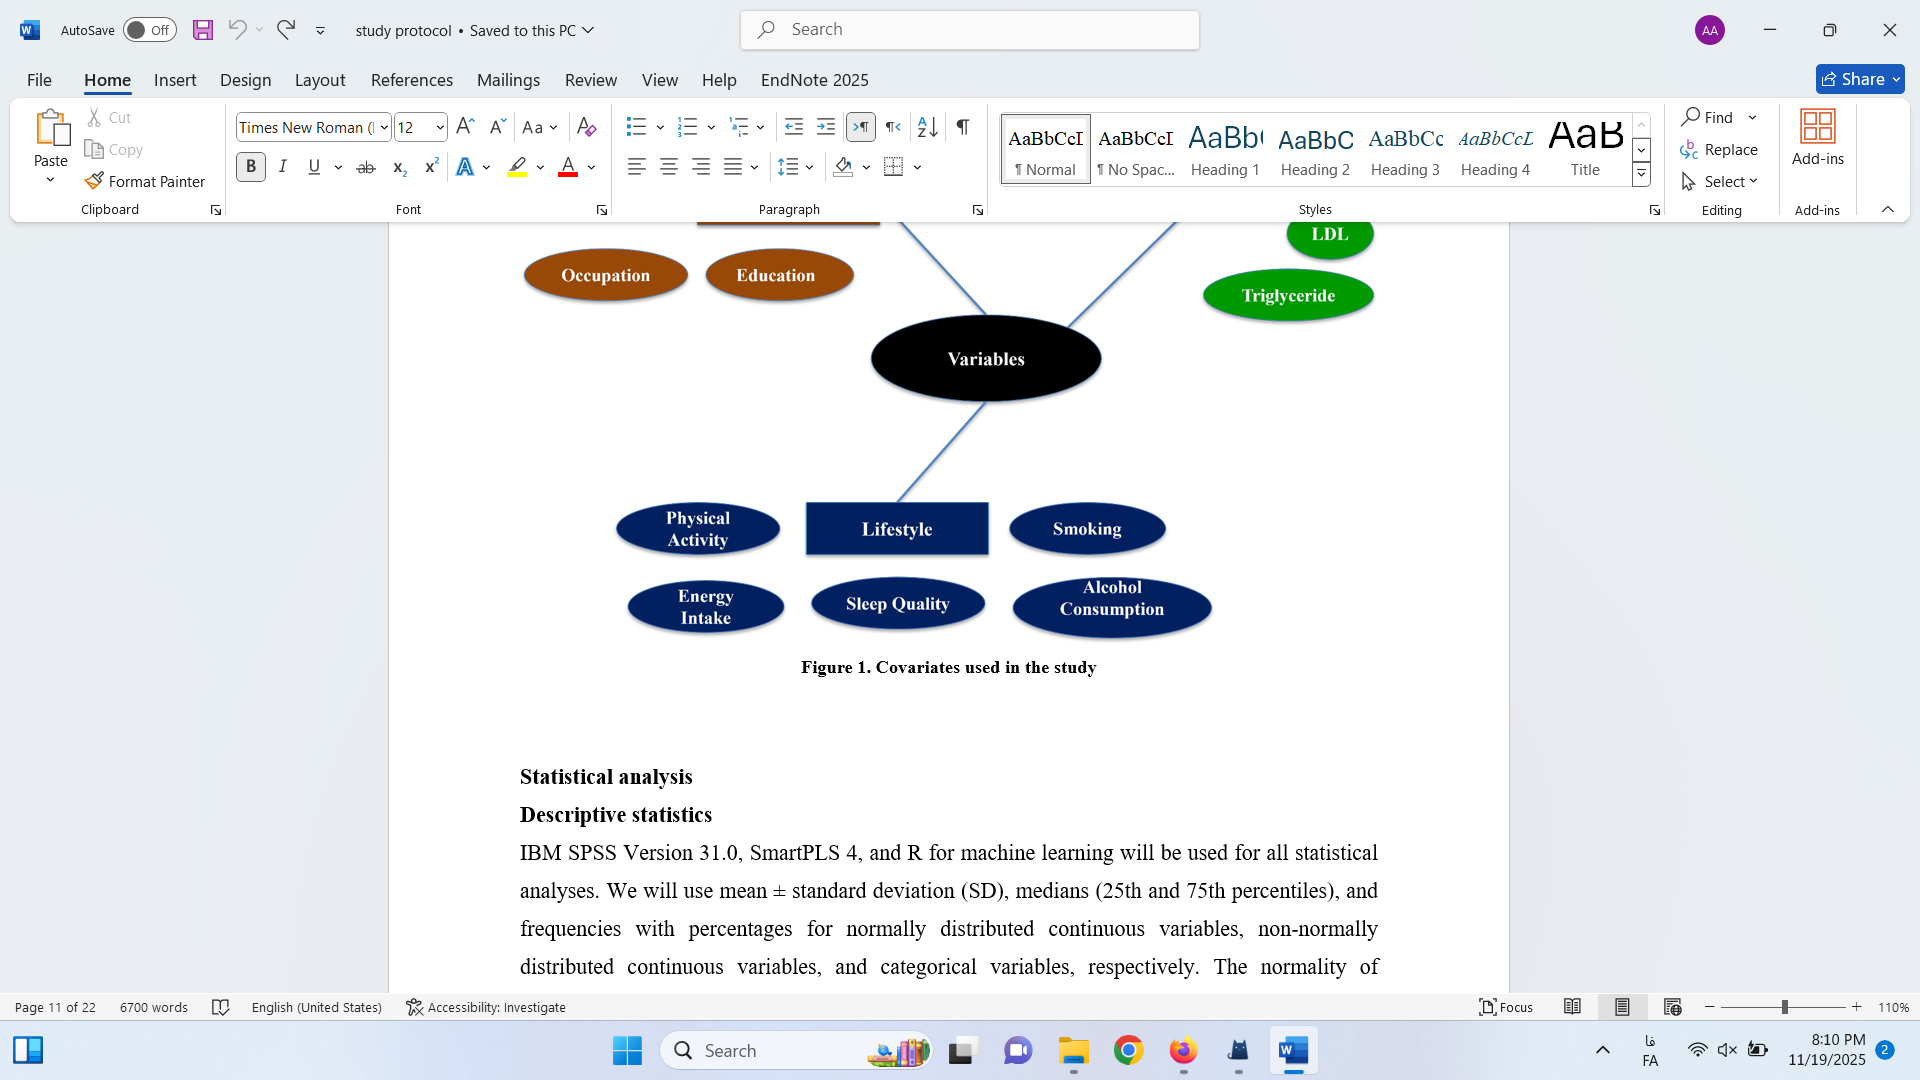Open the References tab
This screenshot has width=1920, height=1080.
(x=411, y=80)
